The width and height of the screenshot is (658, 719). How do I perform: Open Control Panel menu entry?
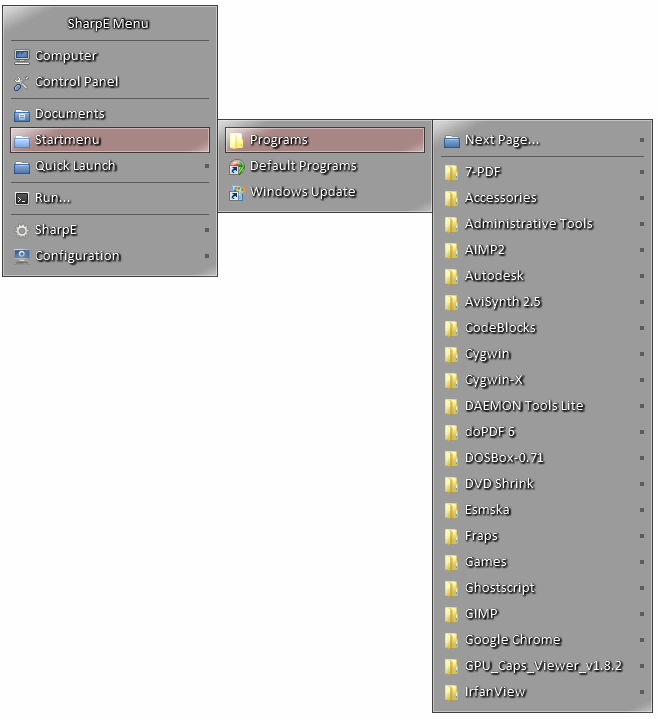110,82
